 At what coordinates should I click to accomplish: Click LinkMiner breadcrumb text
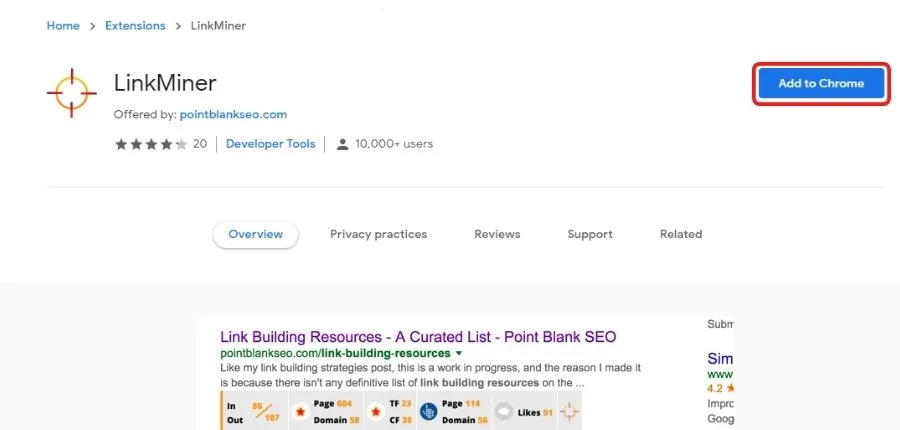(x=218, y=26)
